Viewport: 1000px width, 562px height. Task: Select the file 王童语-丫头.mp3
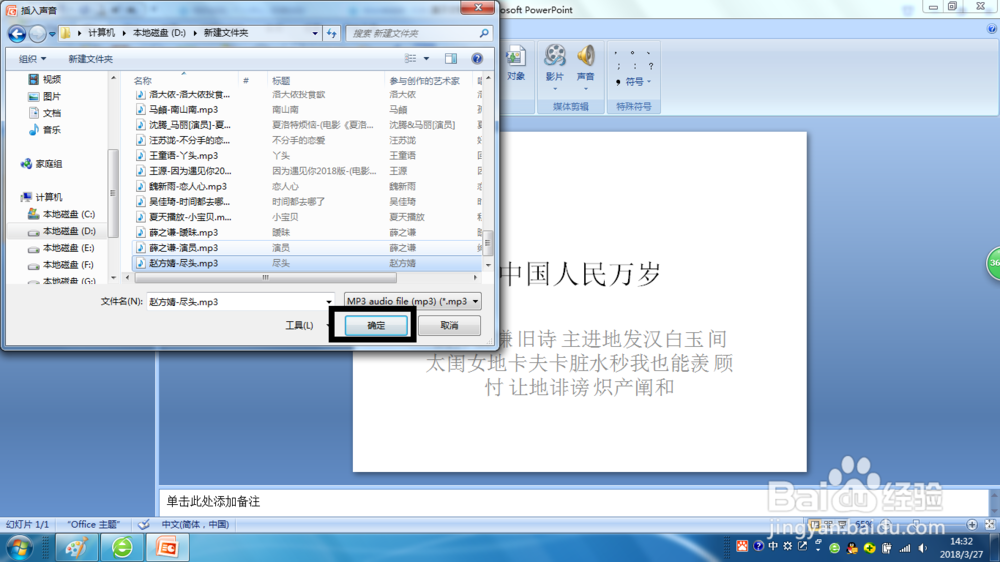click(183, 156)
